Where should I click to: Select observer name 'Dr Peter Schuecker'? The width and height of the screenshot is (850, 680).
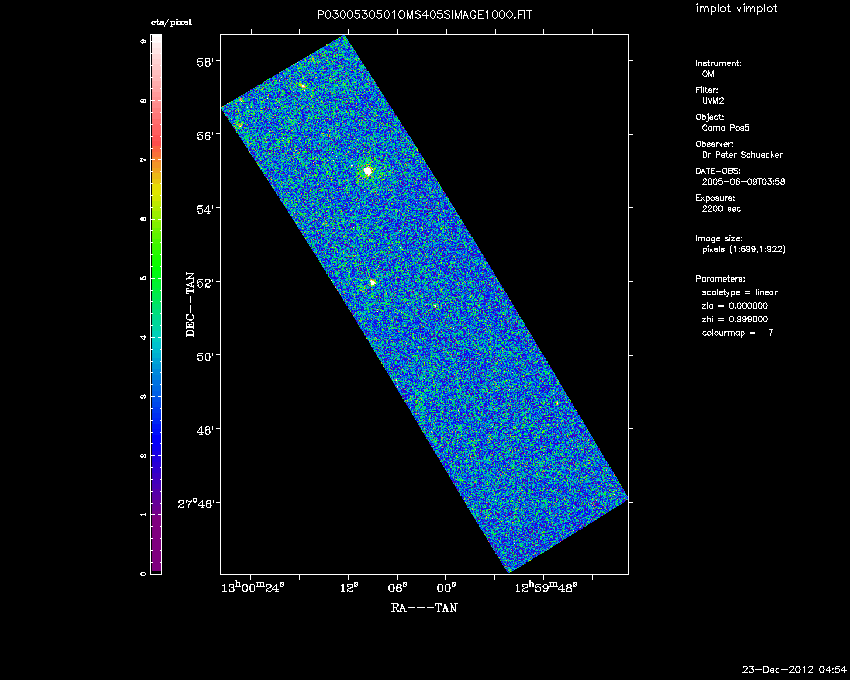(x=742, y=155)
